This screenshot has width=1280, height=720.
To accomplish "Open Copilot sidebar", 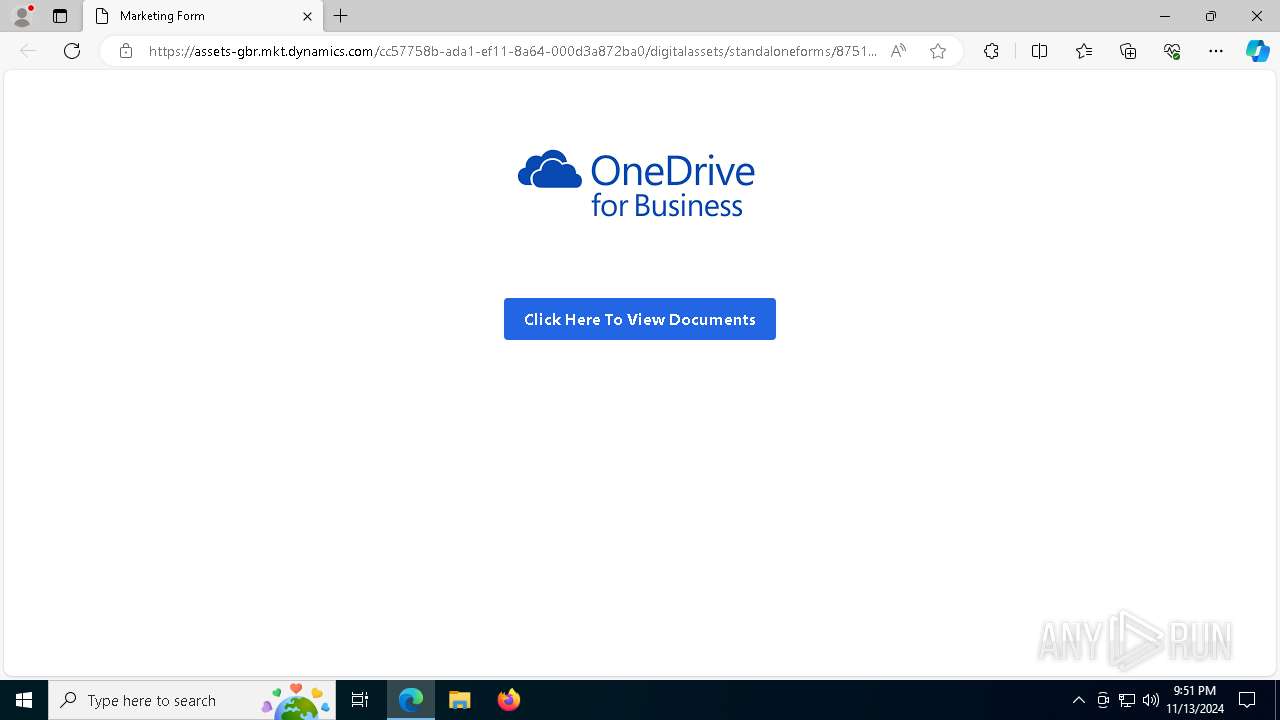I will (x=1257, y=51).
